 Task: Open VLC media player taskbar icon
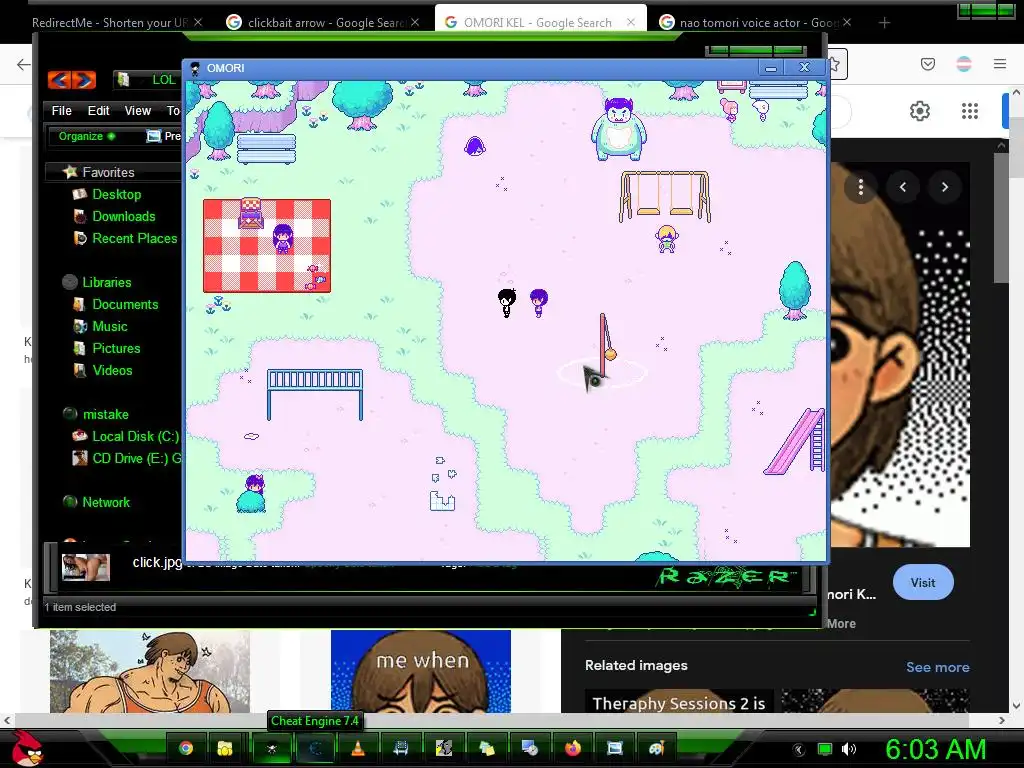tap(358, 748)
